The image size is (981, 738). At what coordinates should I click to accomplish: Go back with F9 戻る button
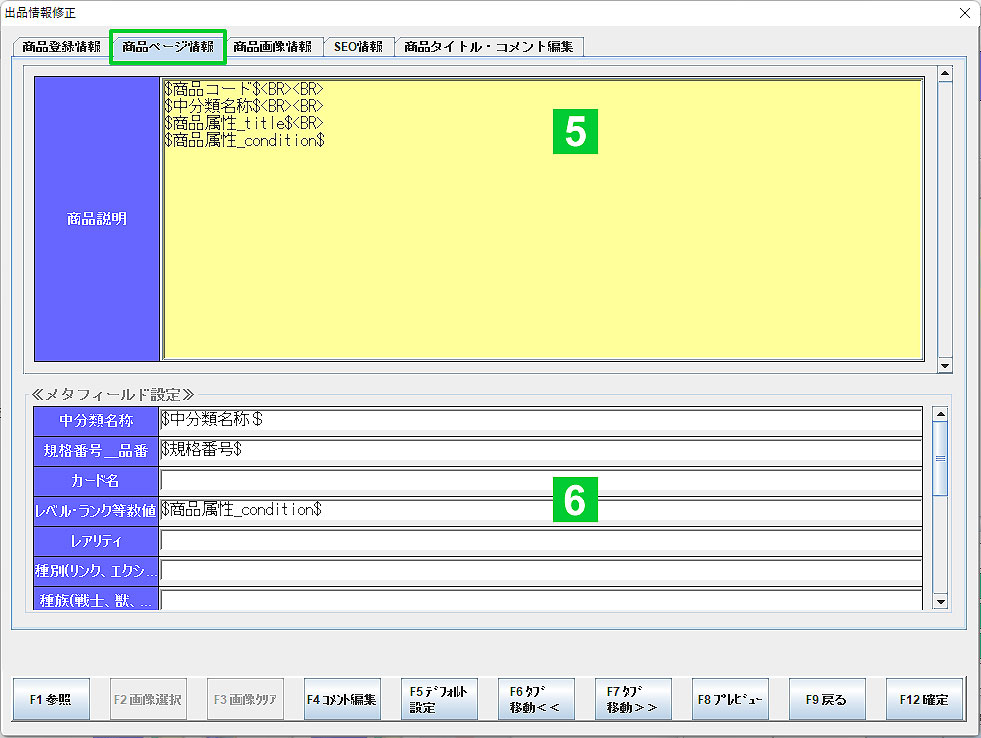coord(827,700)
